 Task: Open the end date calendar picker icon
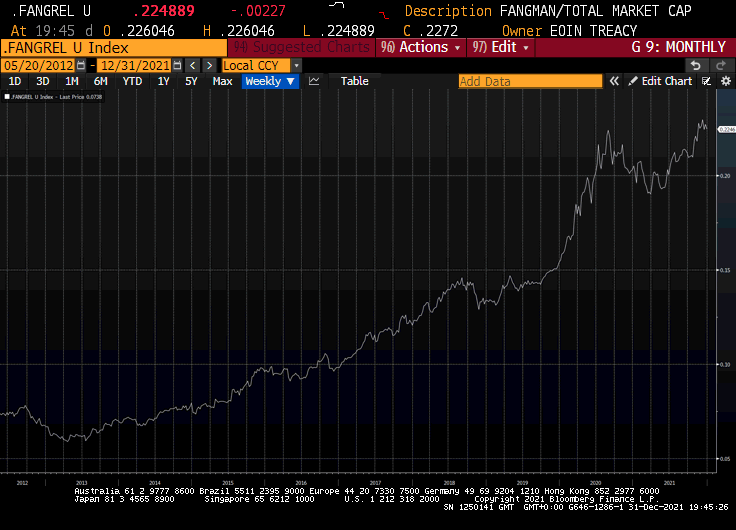point(177,65)
